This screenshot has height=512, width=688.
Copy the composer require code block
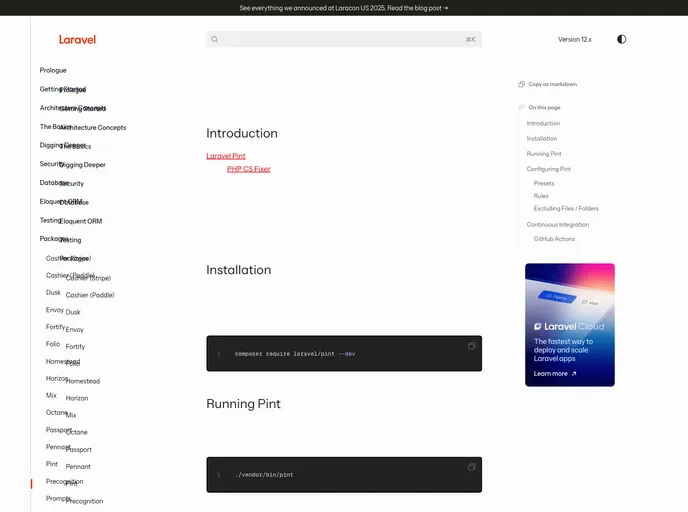(x=472, y=346)
